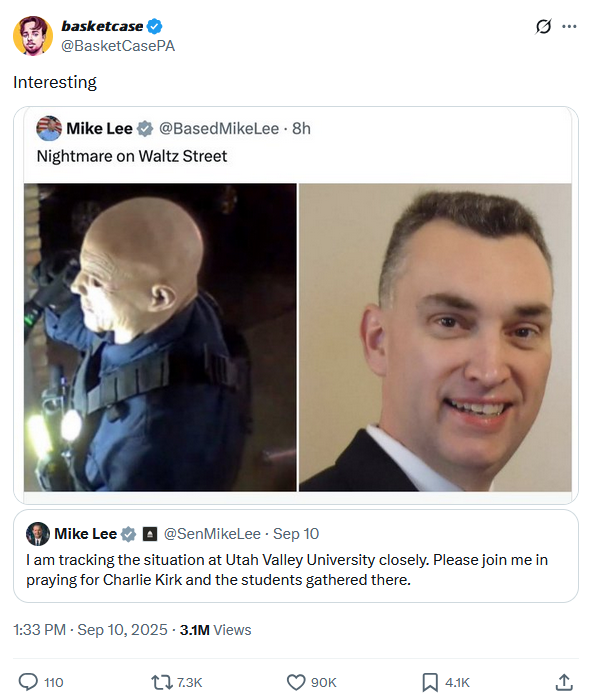Open the Utah Valley University quoted post

click(296, 556)
